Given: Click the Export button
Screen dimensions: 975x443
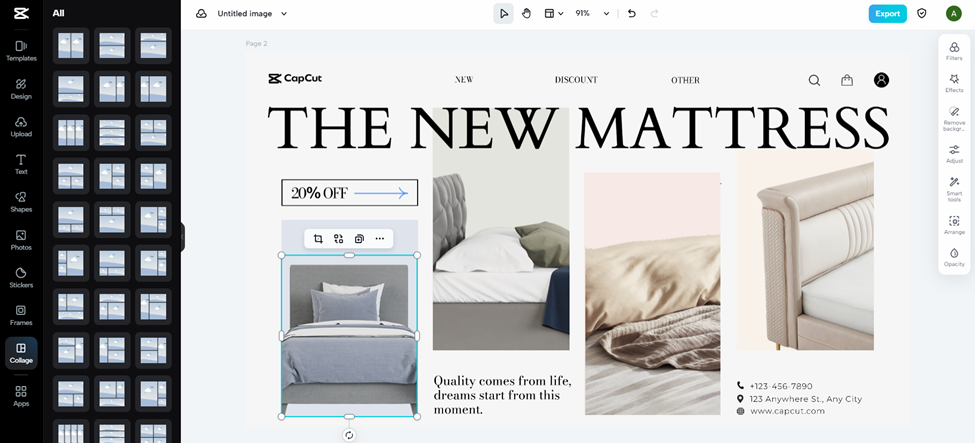Looking at the screenshot, I should pyautogui.click(x=887, y=14).
